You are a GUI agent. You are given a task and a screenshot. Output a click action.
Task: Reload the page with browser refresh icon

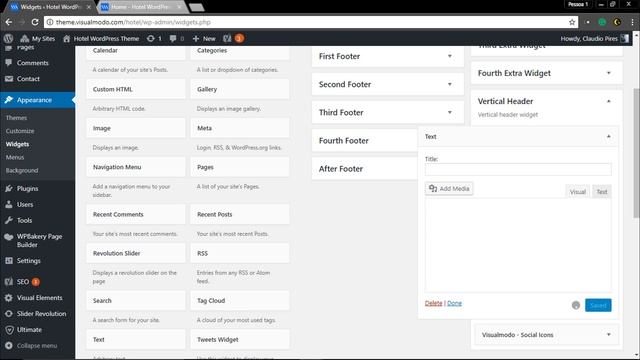click(x=35, y=22)
